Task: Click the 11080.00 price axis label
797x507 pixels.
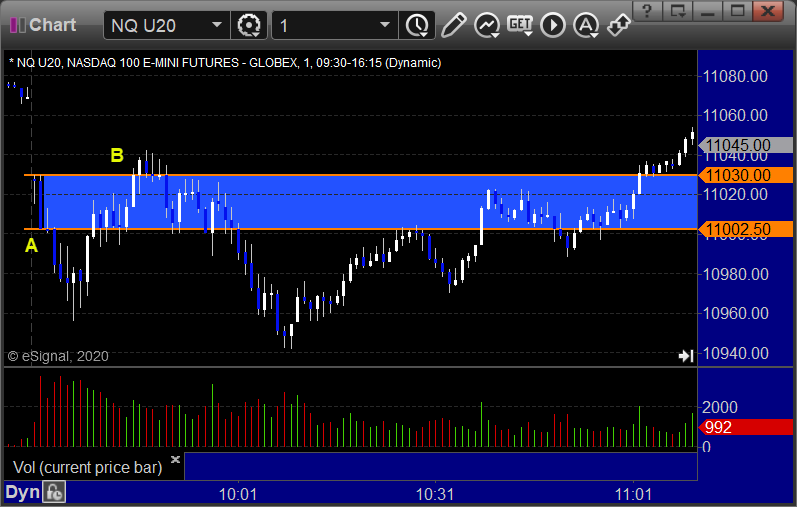Action: pyautogui.click(x=735, y=76)
